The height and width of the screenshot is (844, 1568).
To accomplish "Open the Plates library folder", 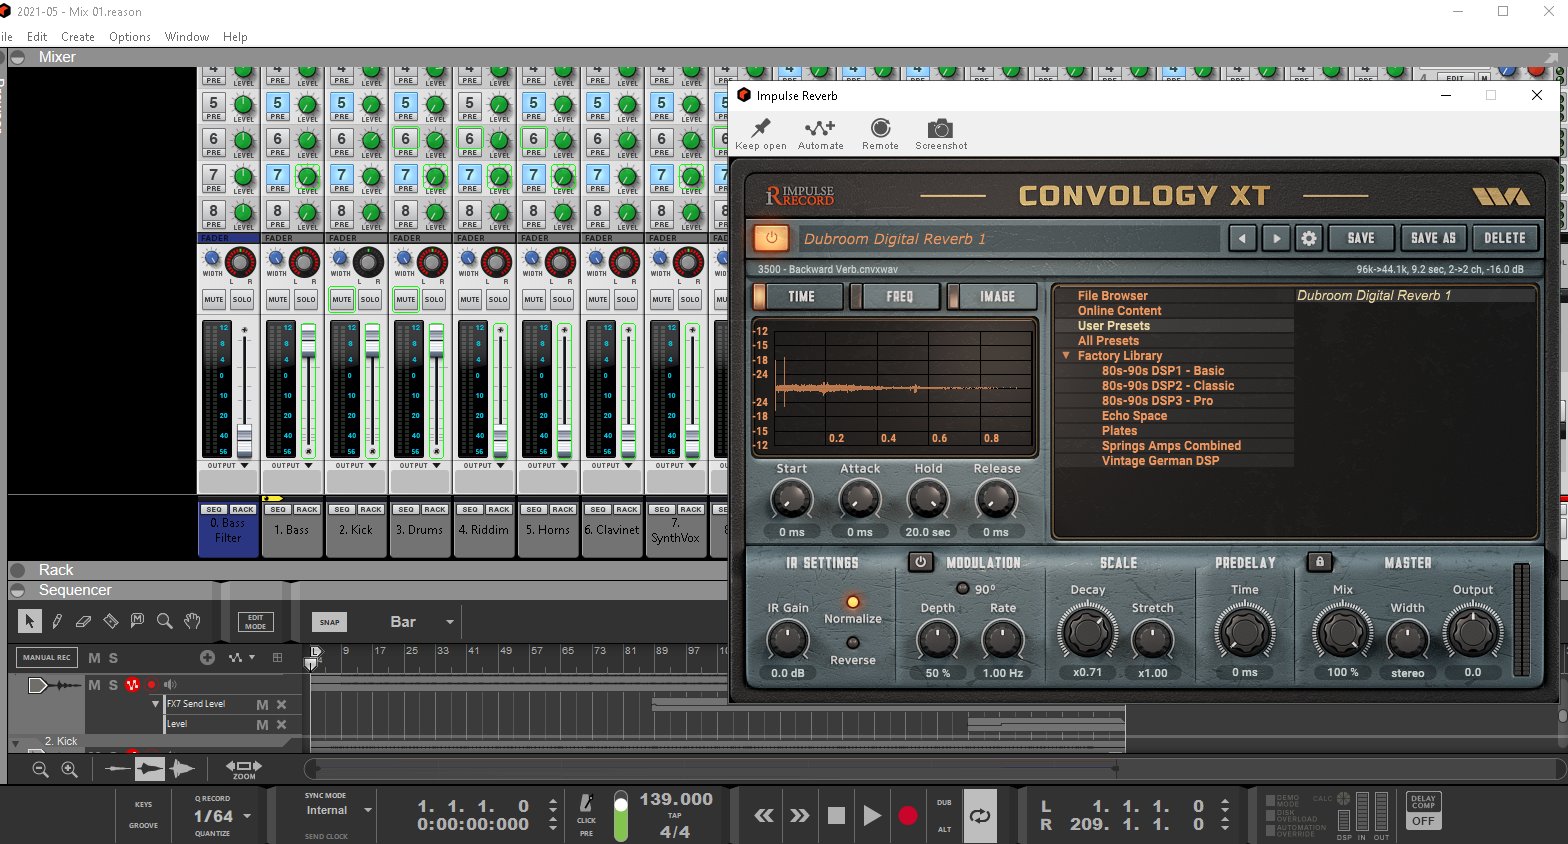I will click(x=1119, y=431).
